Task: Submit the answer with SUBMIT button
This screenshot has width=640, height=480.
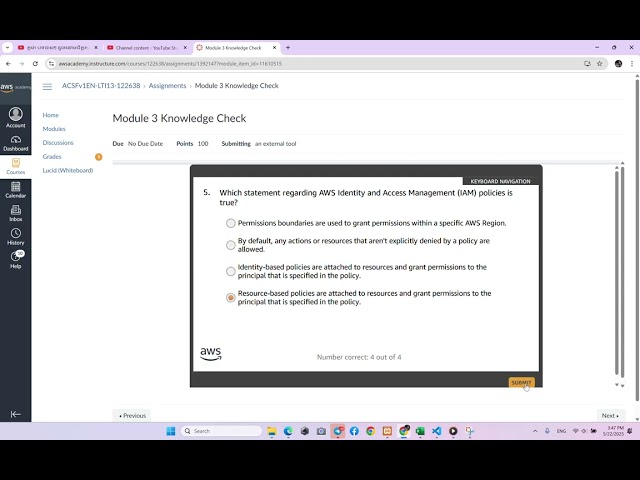Action: 521,382
